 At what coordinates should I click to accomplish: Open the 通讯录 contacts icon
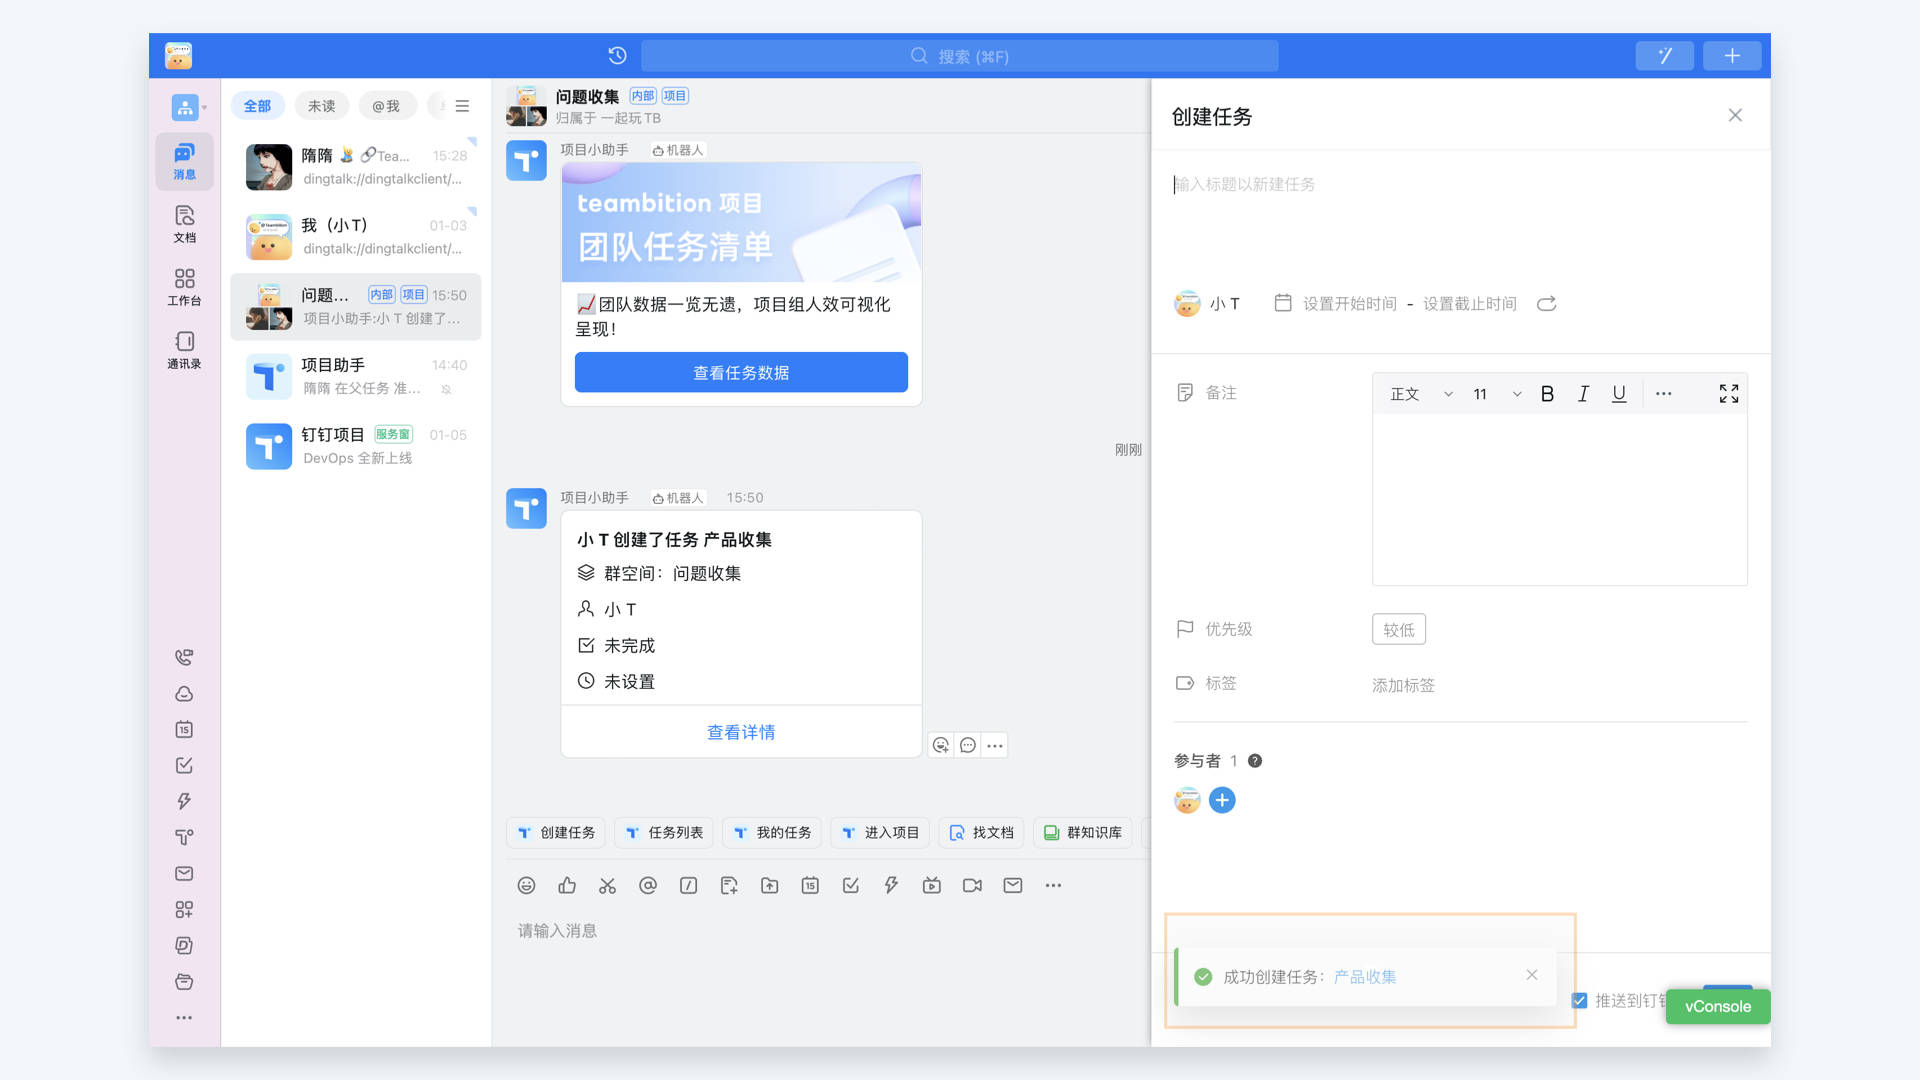click(x=184, y=351)
